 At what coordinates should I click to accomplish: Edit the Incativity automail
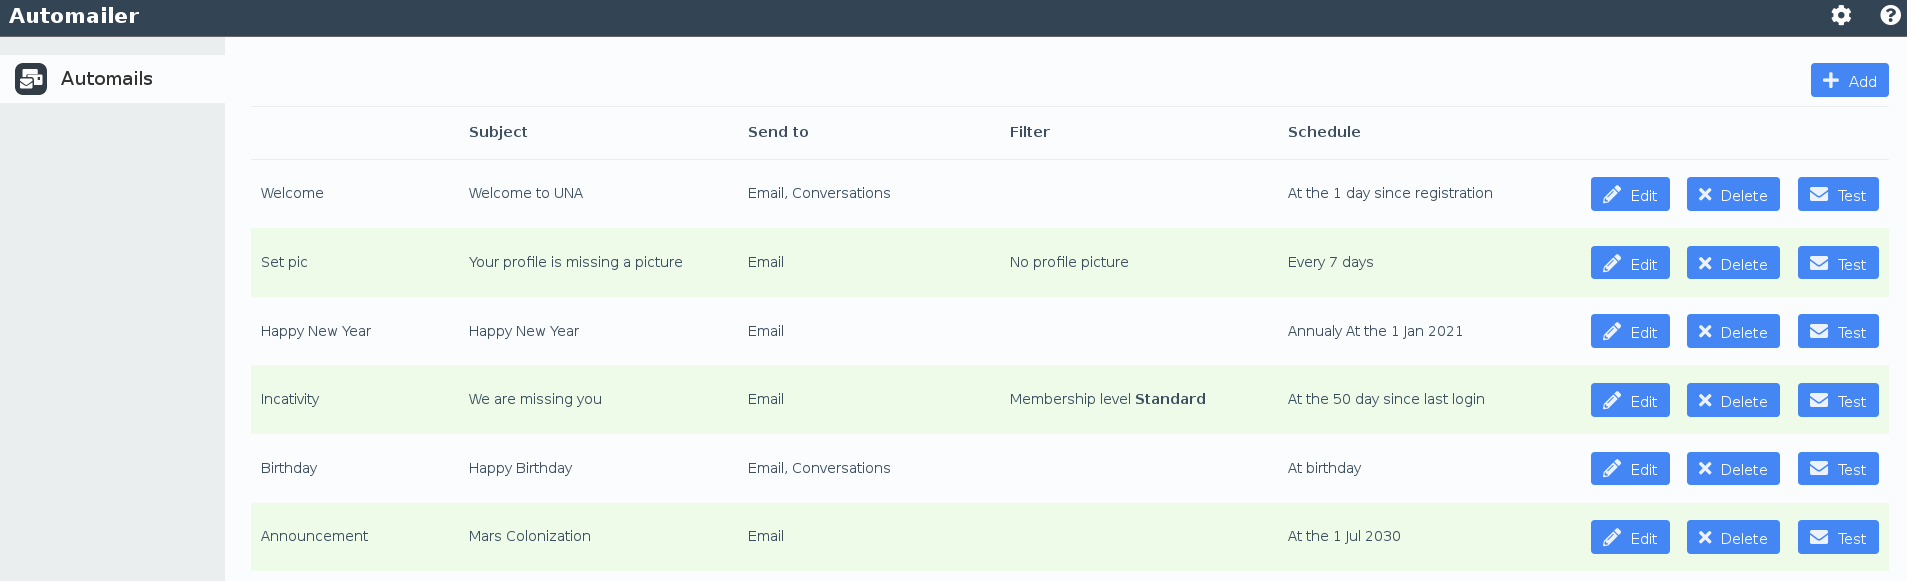click(1630, 401)
